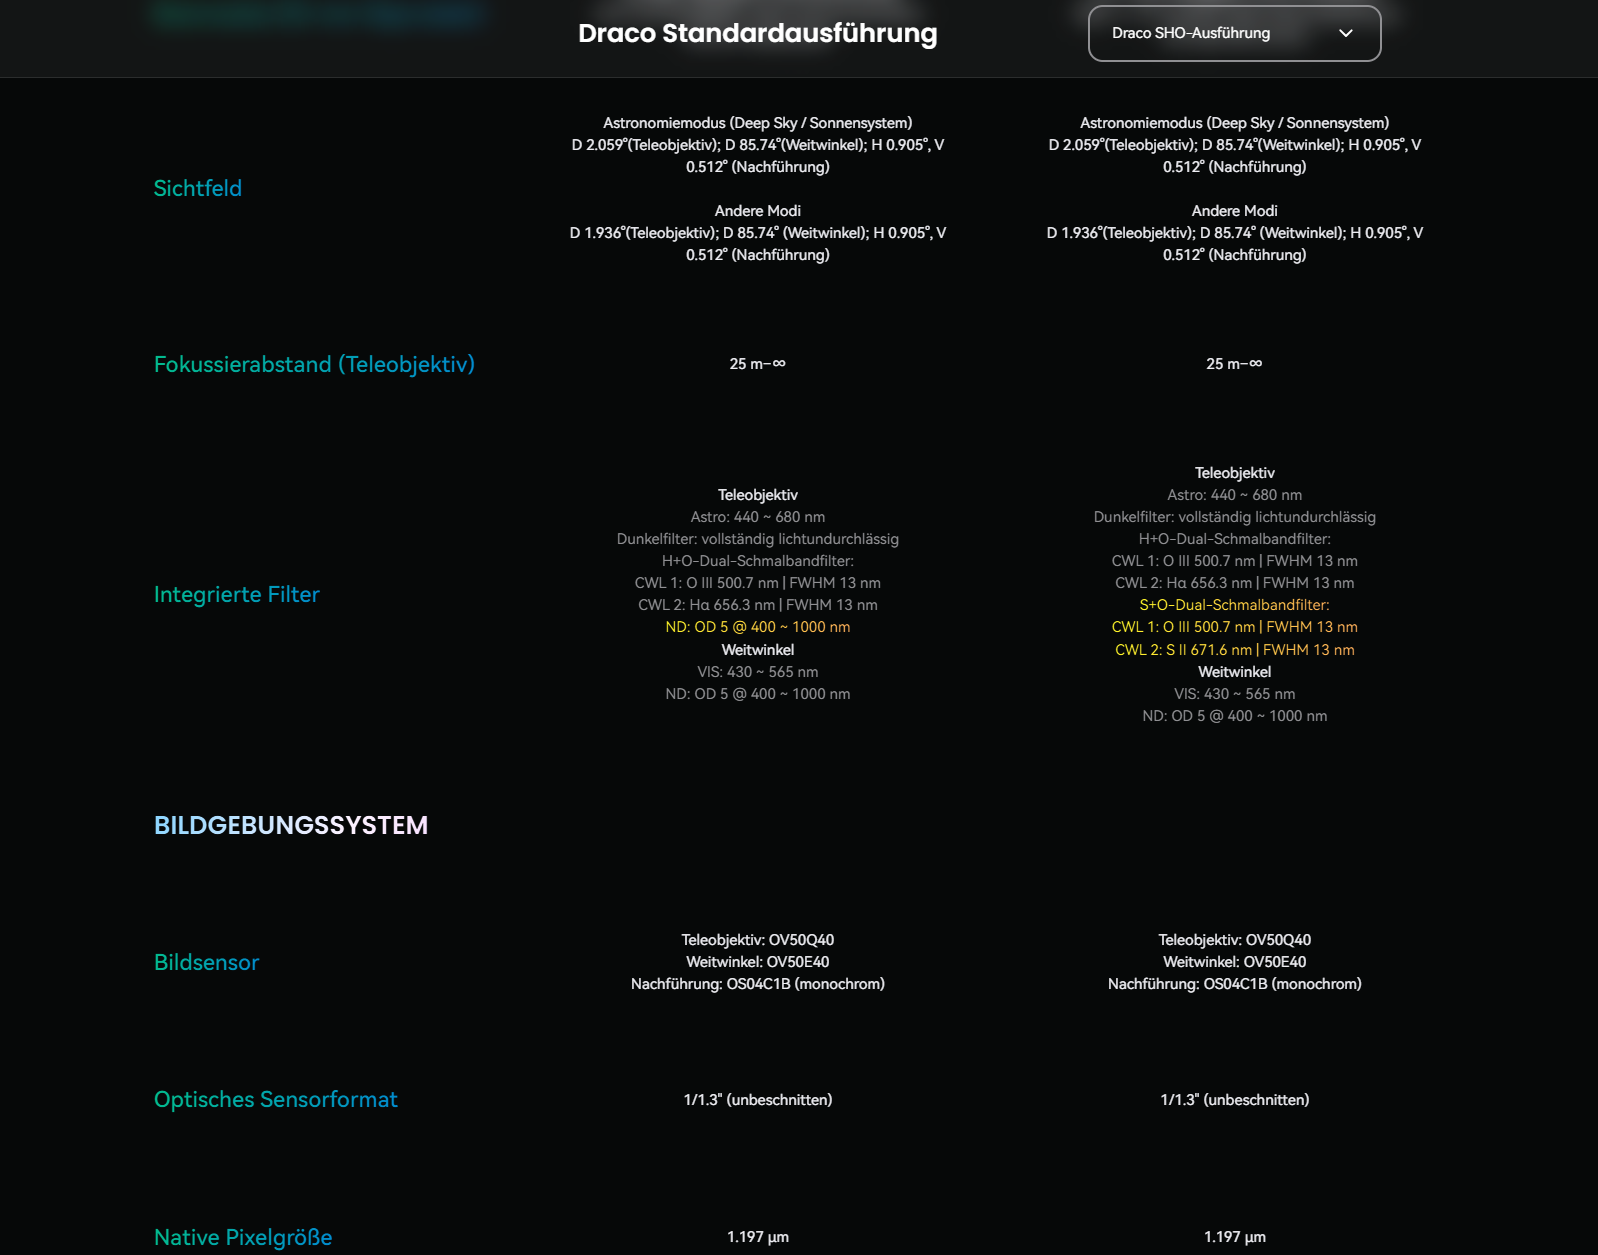The height and width of the screenshot is (1255, 1598).
Task: Click Andere Modi in the Standardausführung column
Action: click(x=758, y=211)
